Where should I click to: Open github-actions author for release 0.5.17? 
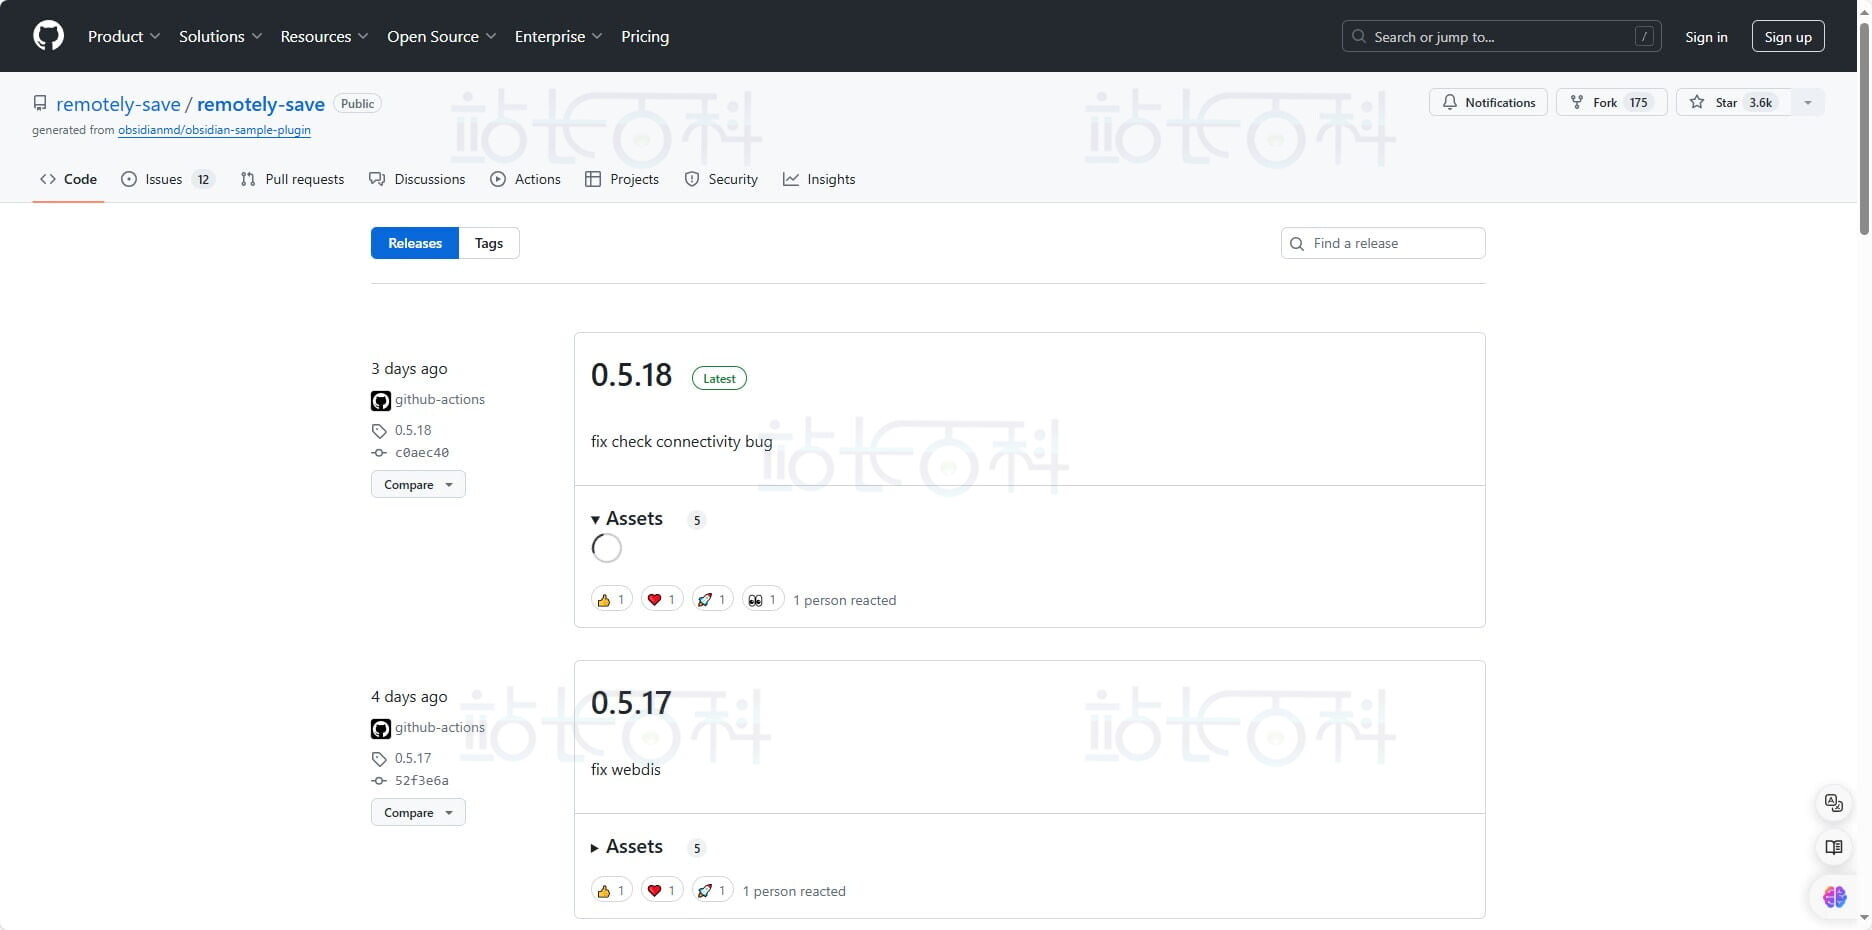click(440, 727)
